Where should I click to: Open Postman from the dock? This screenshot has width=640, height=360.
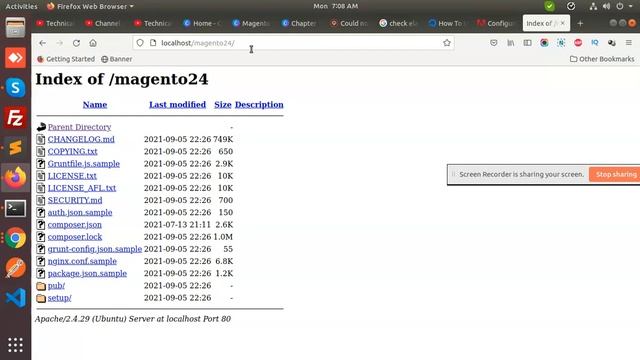click(16, 268)
